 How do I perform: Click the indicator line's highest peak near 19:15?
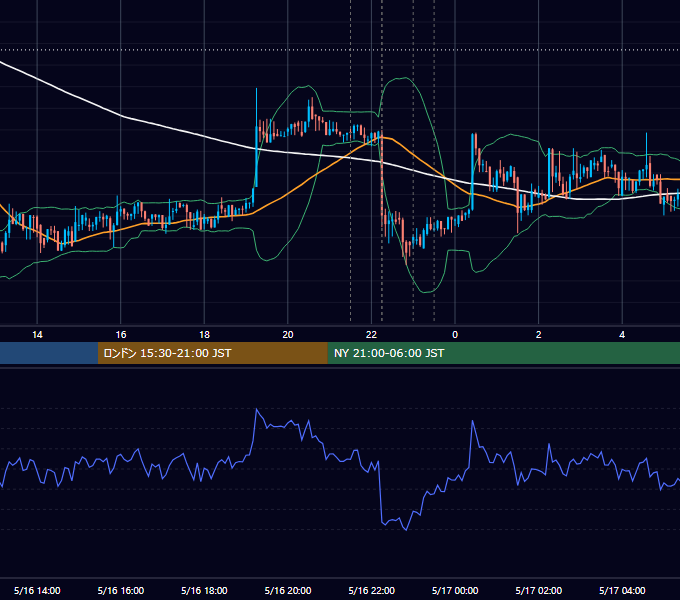coord(257,409)
